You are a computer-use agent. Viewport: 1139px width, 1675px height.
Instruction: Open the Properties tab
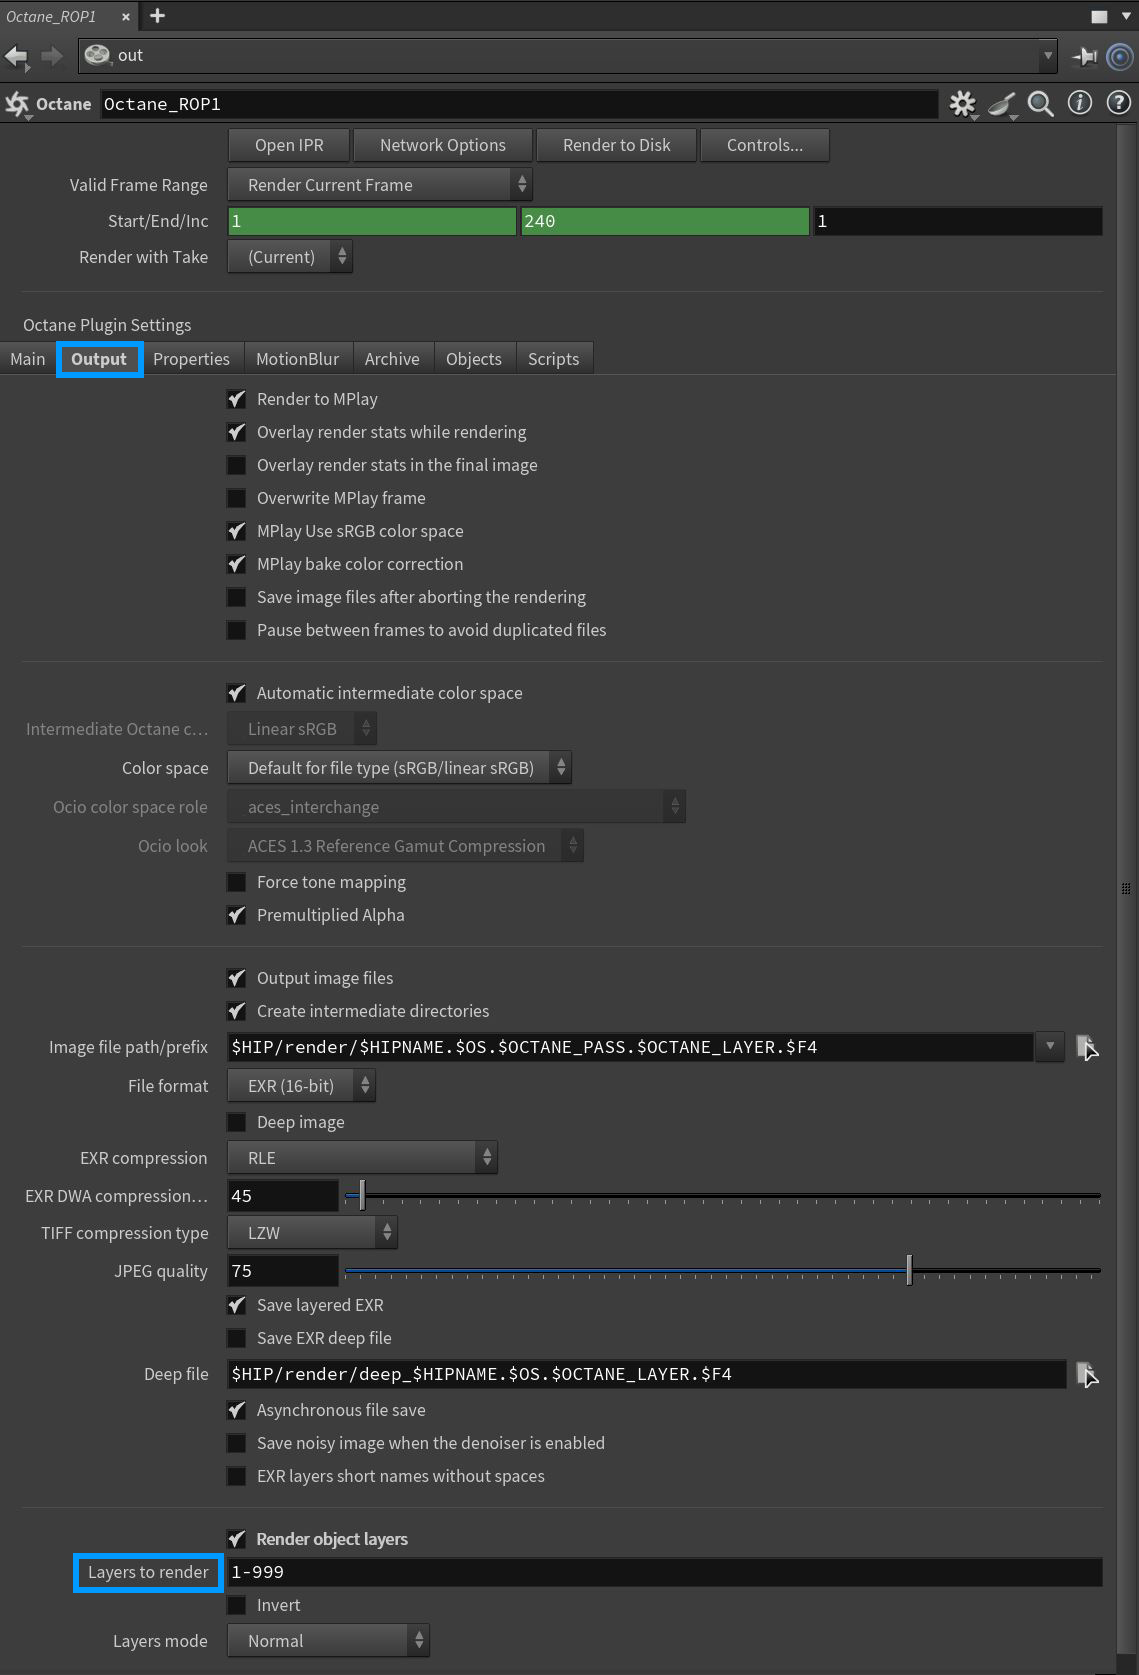point(191,359)
